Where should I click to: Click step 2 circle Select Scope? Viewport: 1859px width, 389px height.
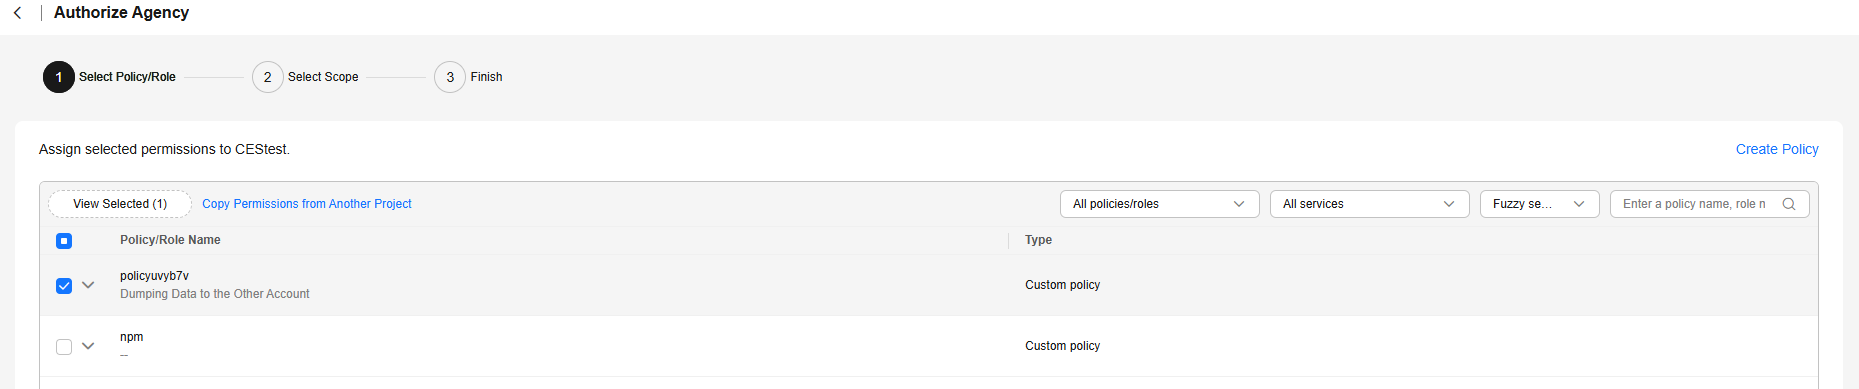click(268, 77)
